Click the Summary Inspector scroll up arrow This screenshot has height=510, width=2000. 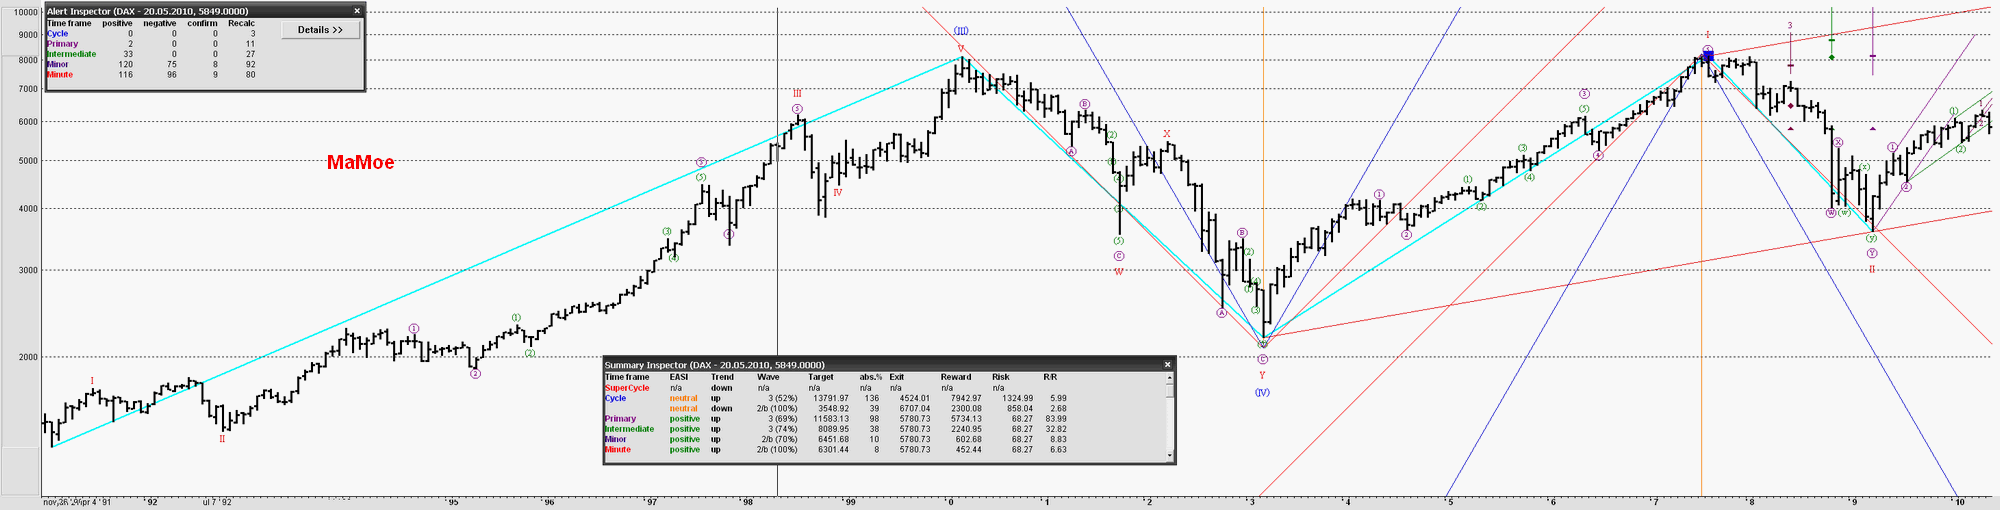click(1170, 378)
